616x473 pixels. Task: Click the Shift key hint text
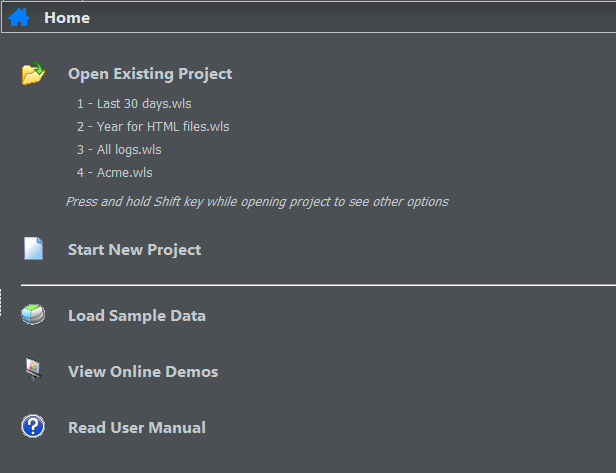[257, 202]
